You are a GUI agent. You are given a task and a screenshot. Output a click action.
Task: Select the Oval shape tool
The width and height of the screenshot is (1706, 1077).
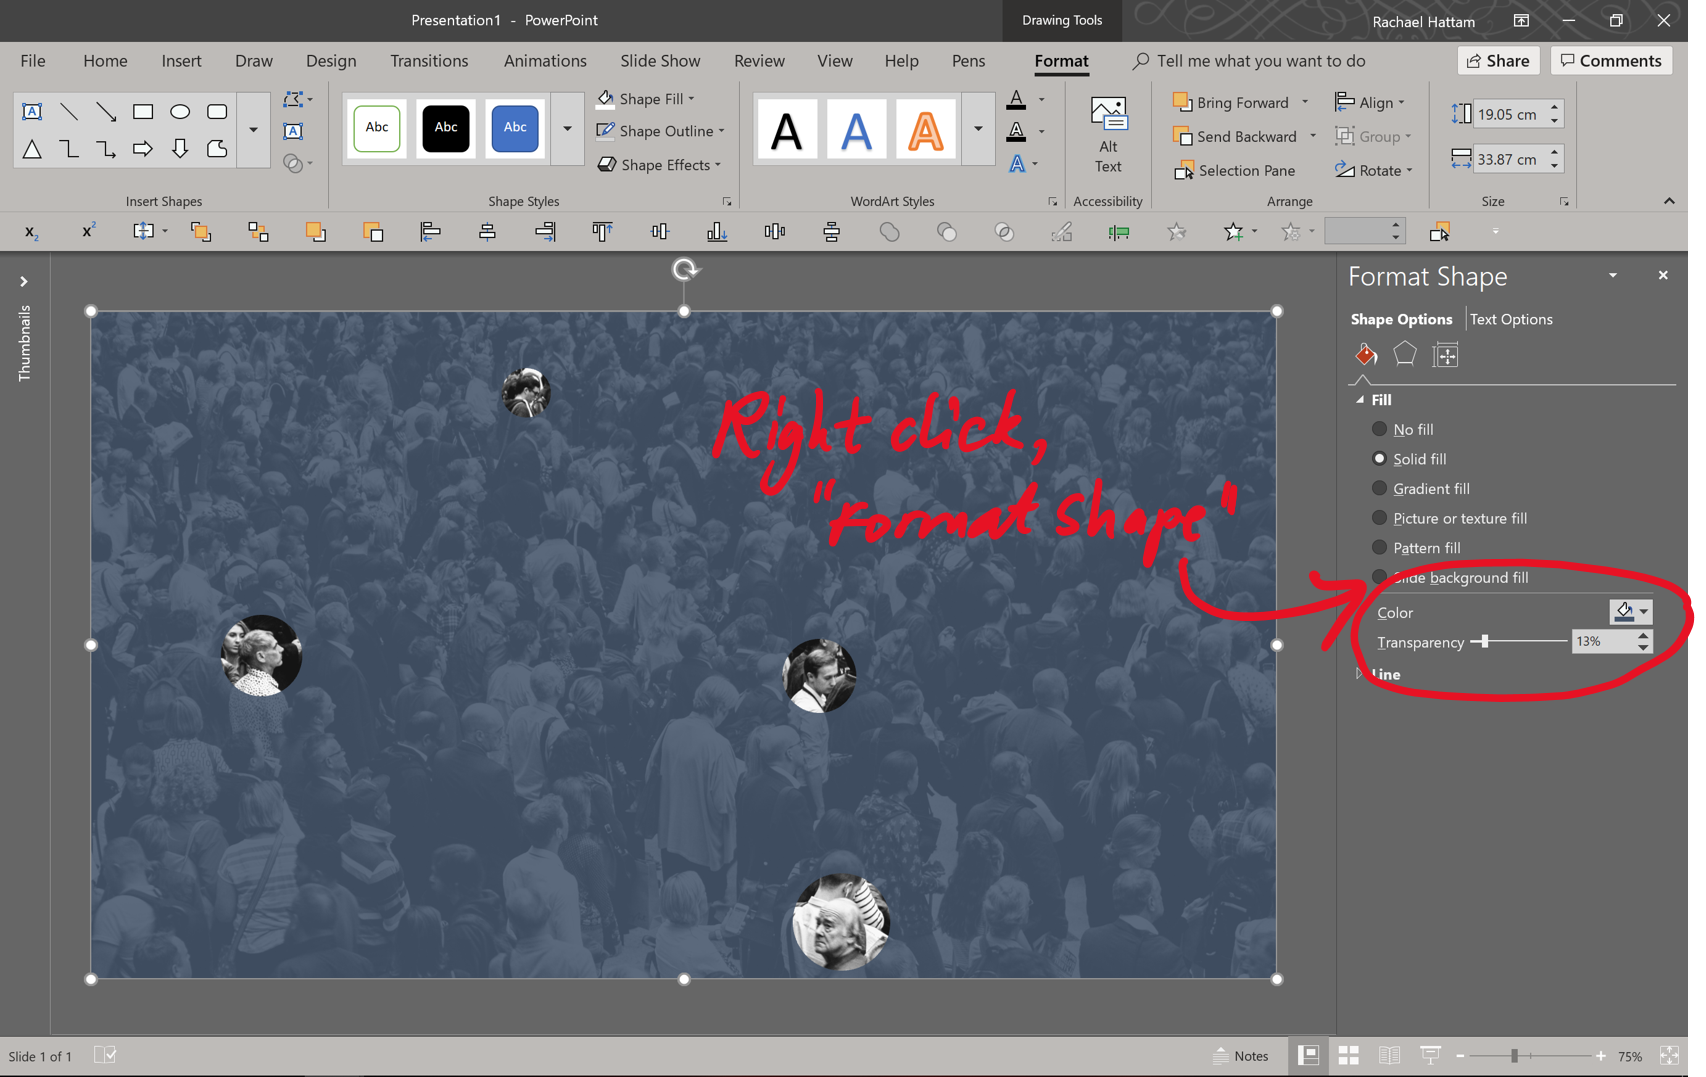[x=180, y=112]
